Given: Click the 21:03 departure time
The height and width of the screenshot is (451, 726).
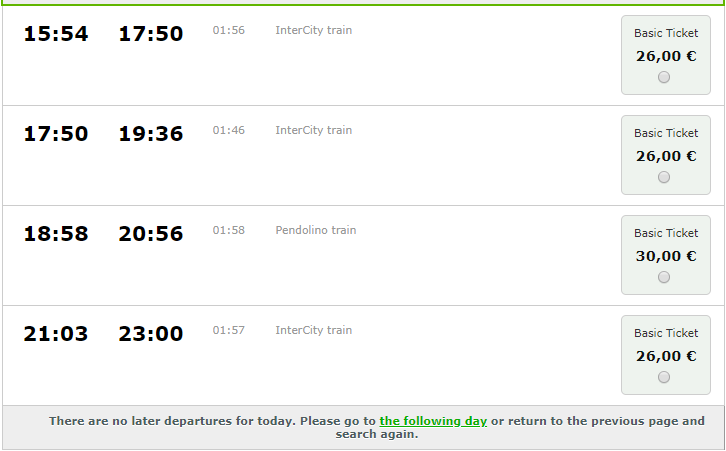Looking at the screenshot, I should (56, 334).
